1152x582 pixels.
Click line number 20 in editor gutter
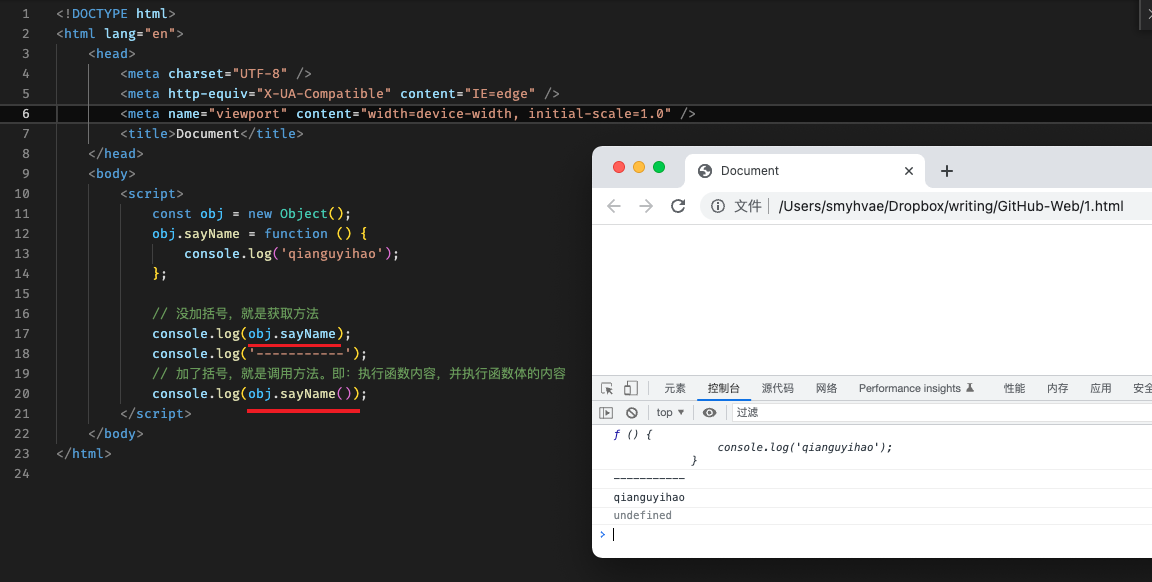pyautogui.click(x=22, y=393)
